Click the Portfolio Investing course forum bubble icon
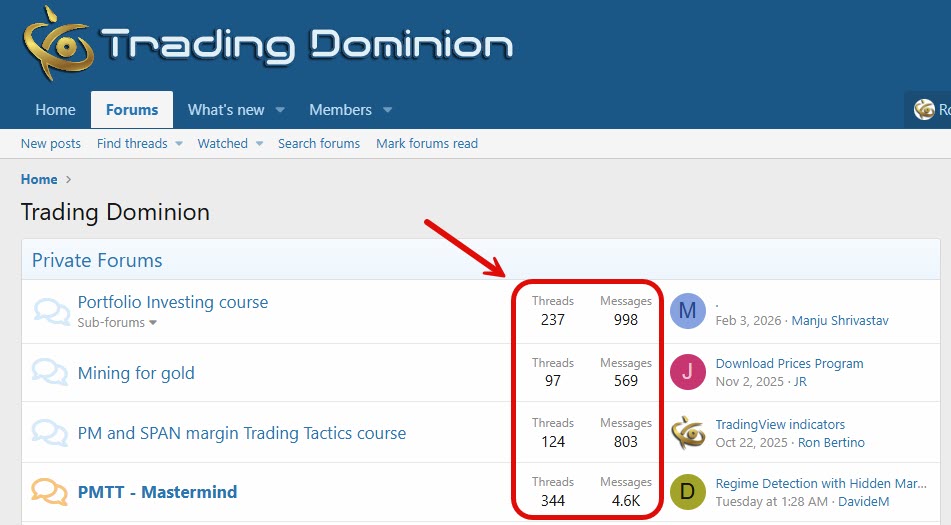The height and width of the screenshot is (525, 951). [x=50, y=311]
